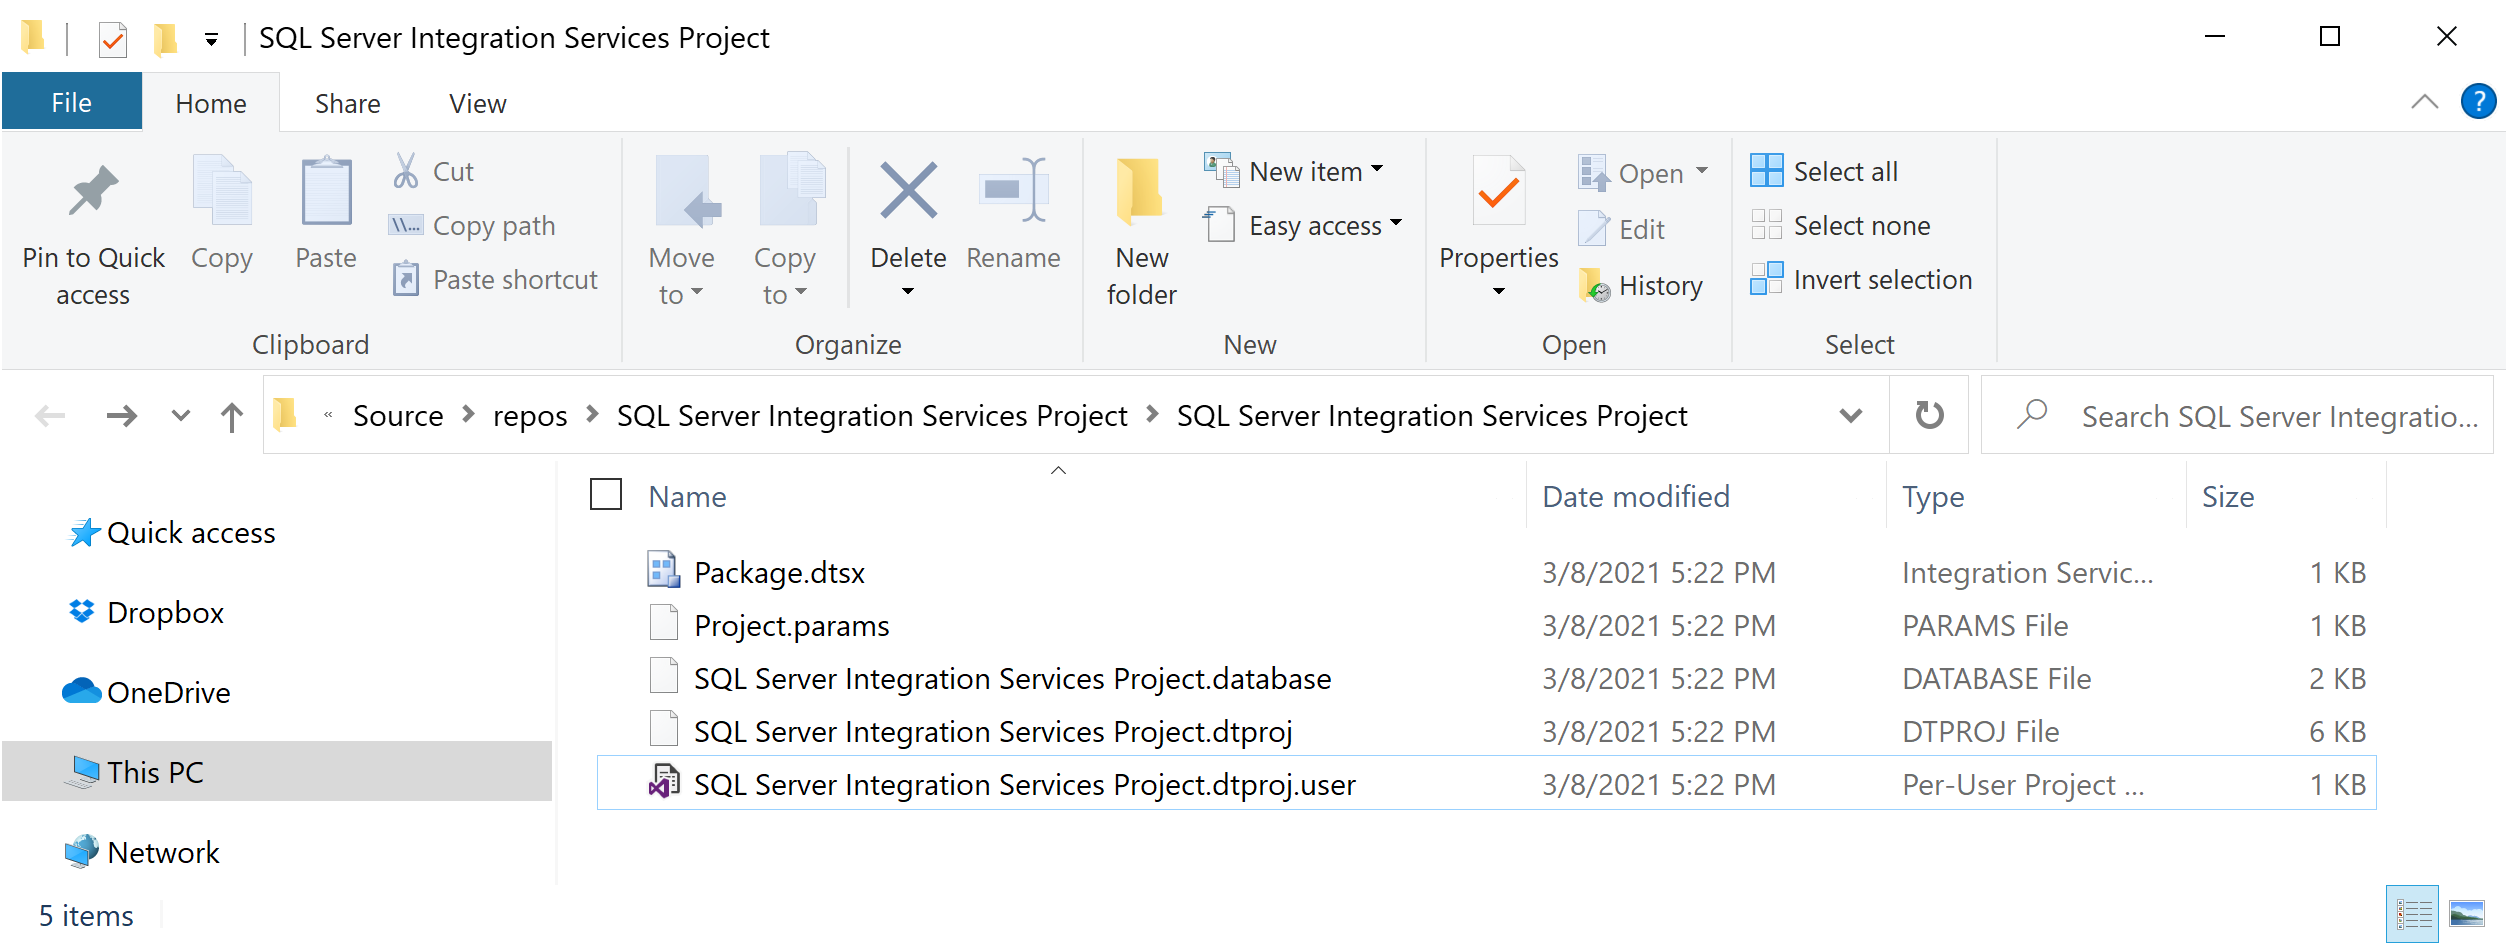Click repos in the breadcrumb path
The height and width of the screenshot is (945, 2508).
529,415
